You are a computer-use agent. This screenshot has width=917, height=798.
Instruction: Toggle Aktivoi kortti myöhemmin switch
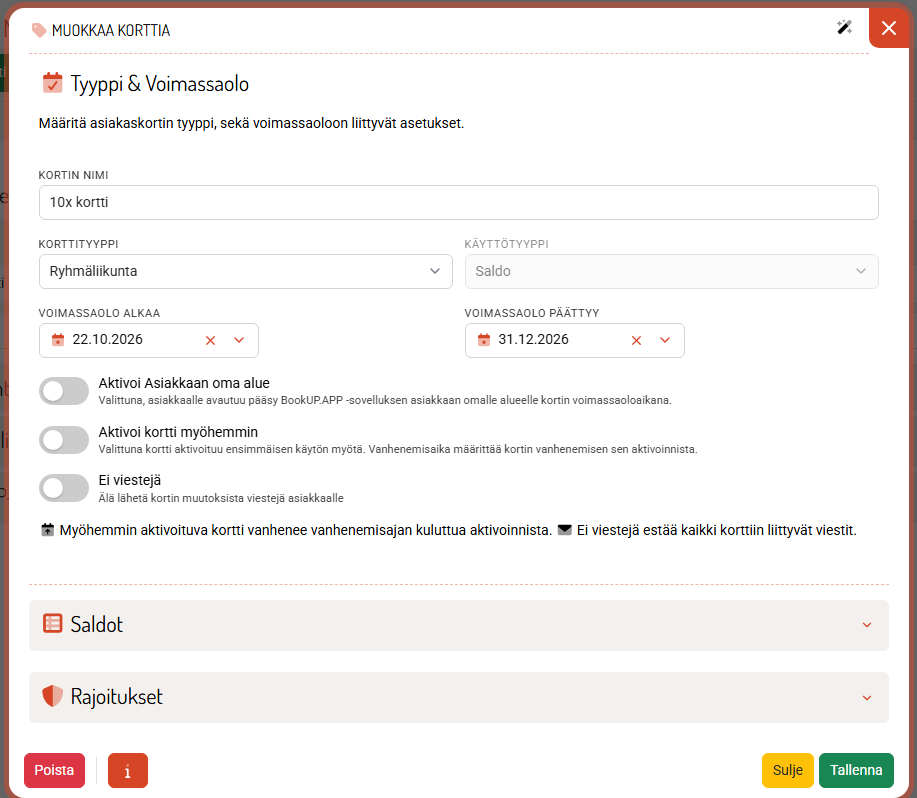(x=64, y=440)
